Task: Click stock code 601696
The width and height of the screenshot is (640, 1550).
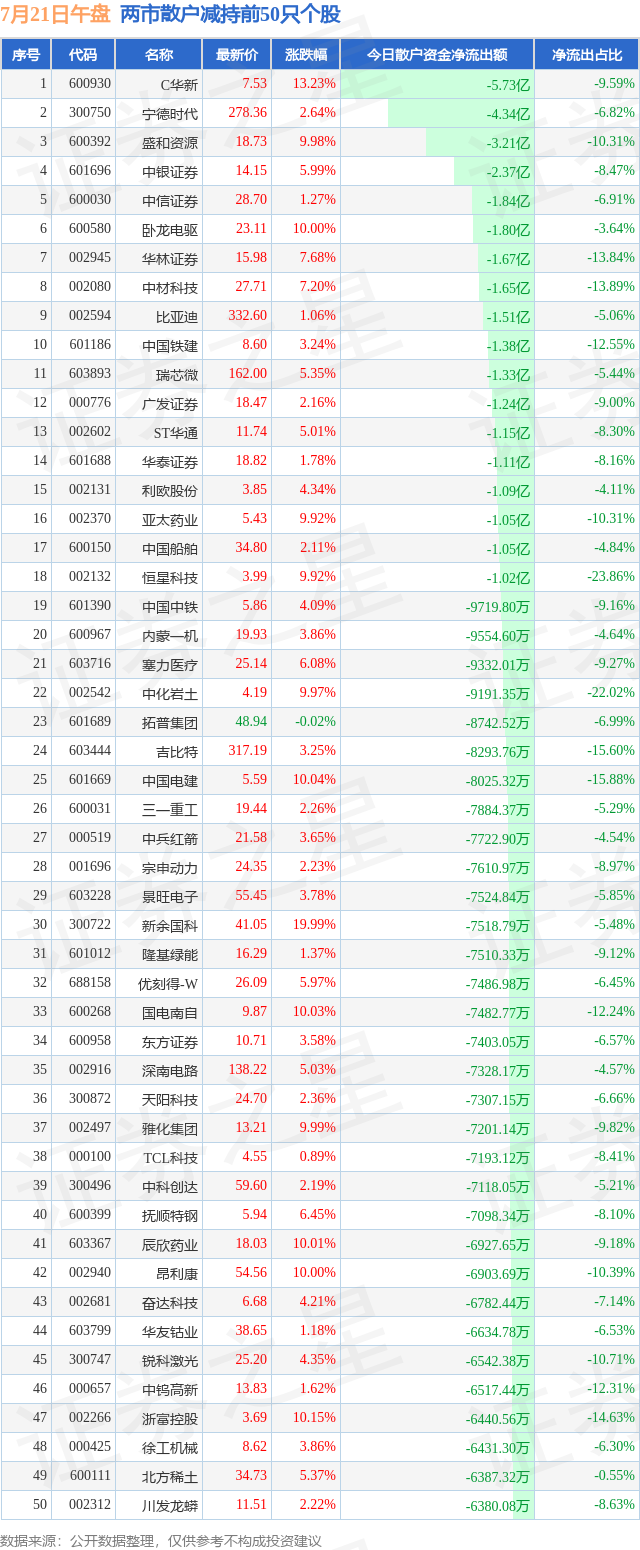Action: tap(91, 171)
